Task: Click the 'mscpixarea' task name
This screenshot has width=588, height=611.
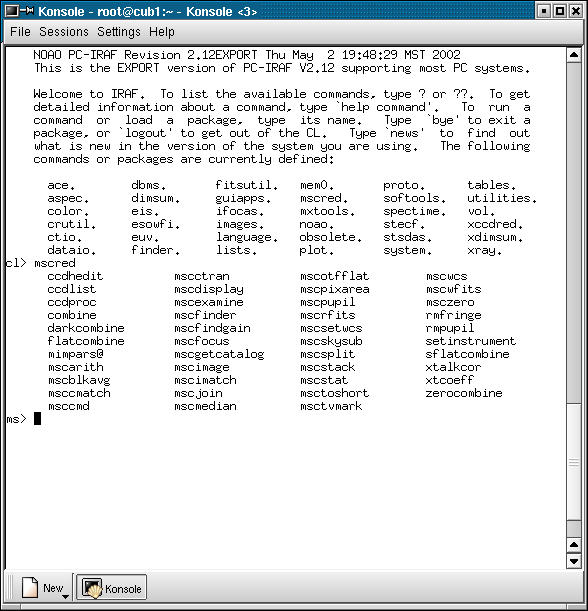Action: (x=334, y=290)
